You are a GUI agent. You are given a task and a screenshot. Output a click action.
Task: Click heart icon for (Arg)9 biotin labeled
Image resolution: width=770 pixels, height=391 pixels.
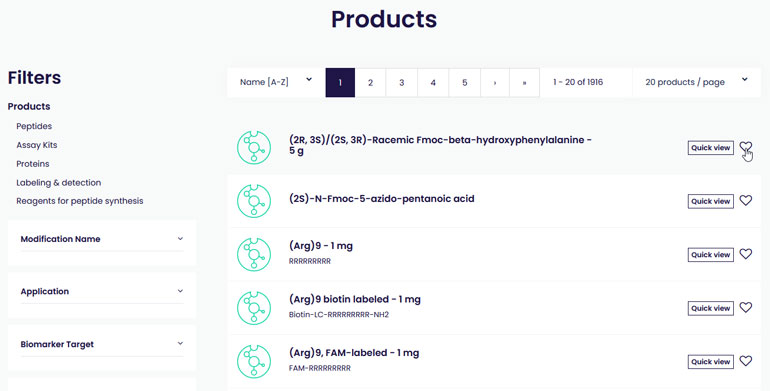(x=745, y=307)
